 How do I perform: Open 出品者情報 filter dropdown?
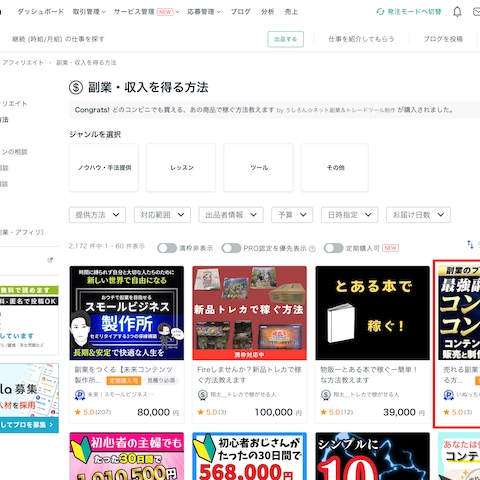231,215
